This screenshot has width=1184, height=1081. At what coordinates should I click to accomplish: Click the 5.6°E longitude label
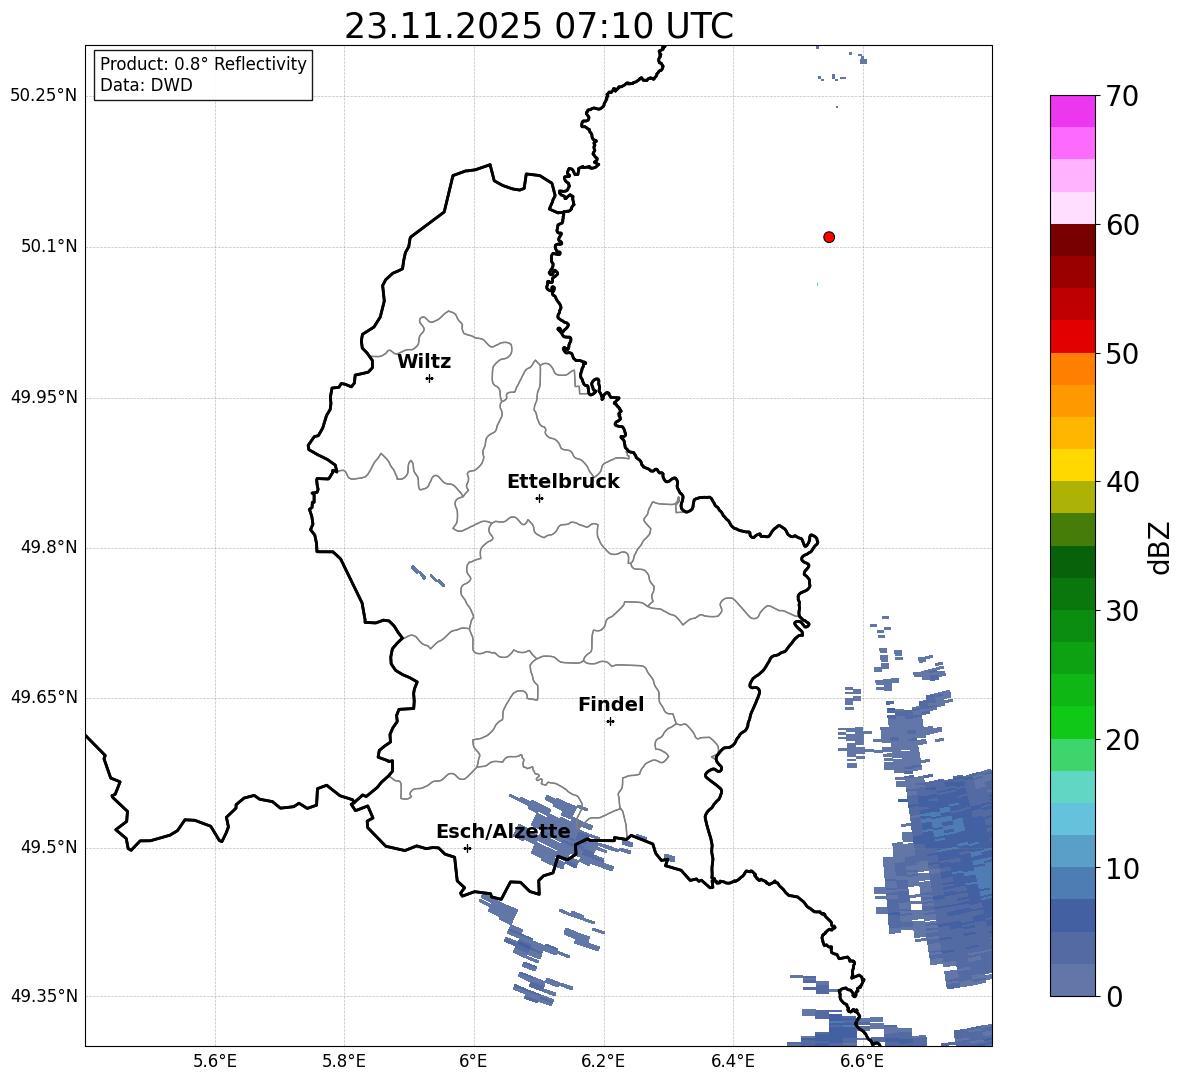point(215,1061)
